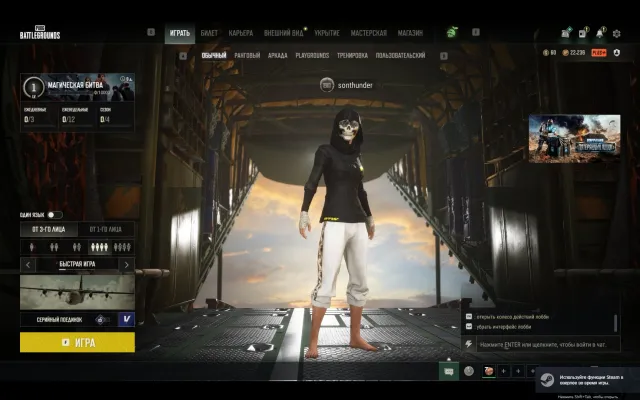640x400 pixels.
Task: Click the airplane map preview image
Action: 78,292
